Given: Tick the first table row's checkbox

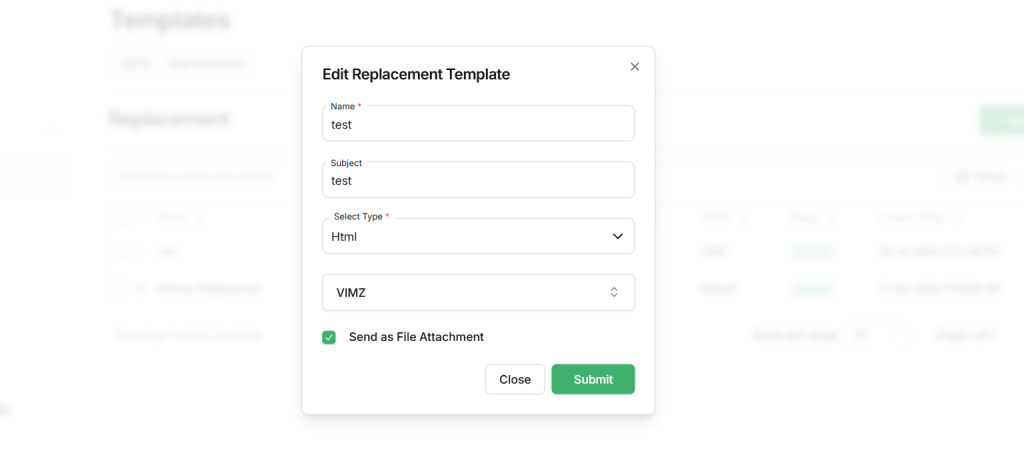Looking at the screenshot, I should 121,252.
